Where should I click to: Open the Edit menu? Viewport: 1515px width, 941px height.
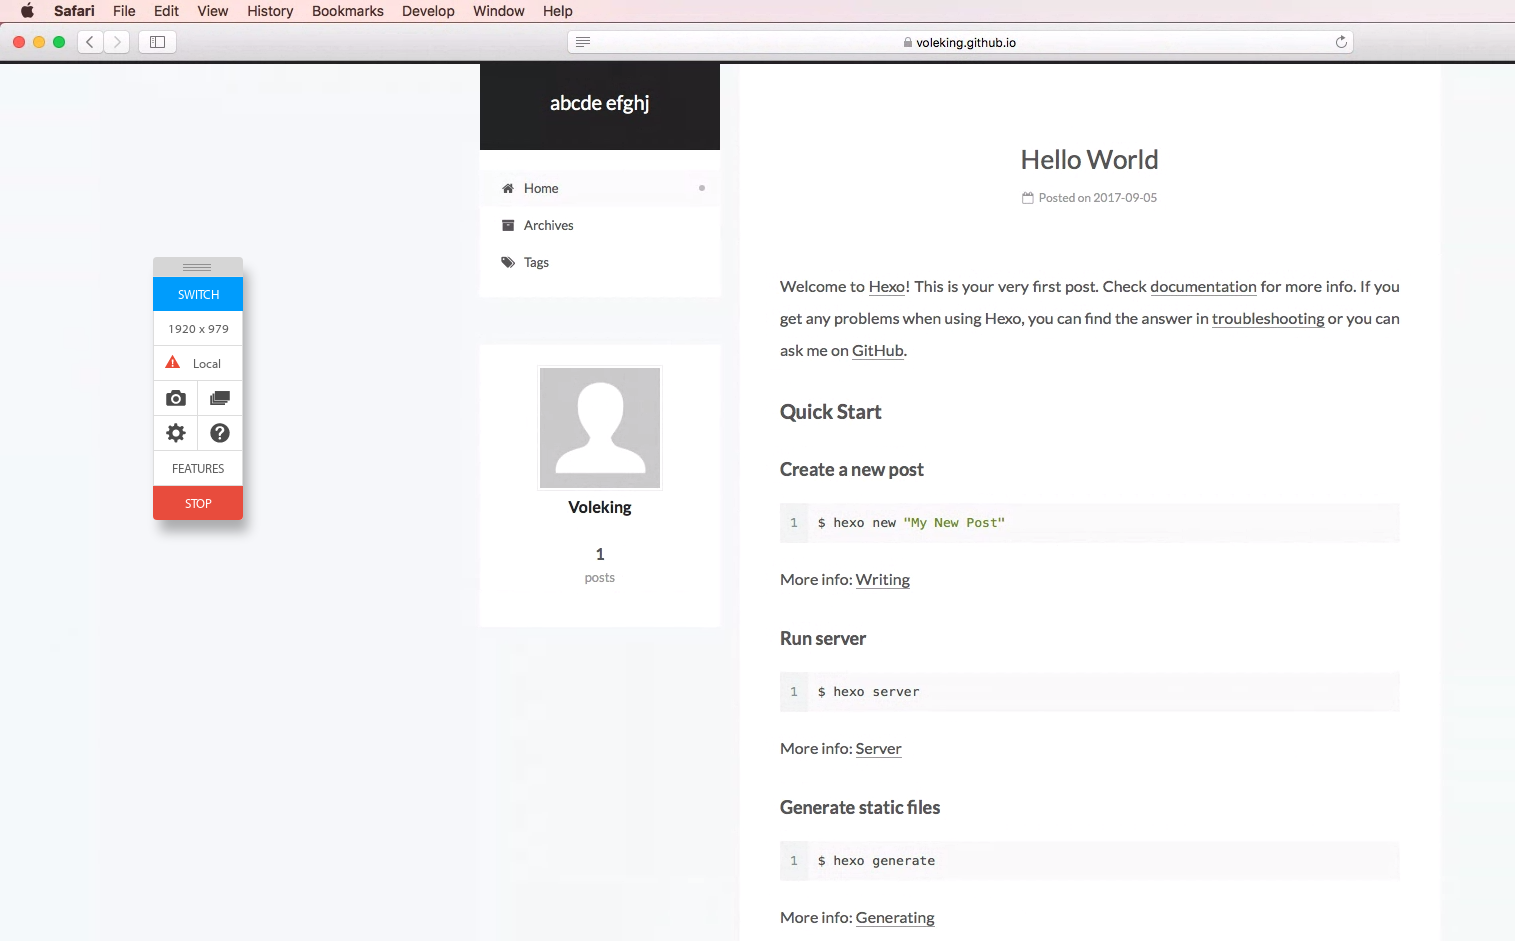pos(166,11)
